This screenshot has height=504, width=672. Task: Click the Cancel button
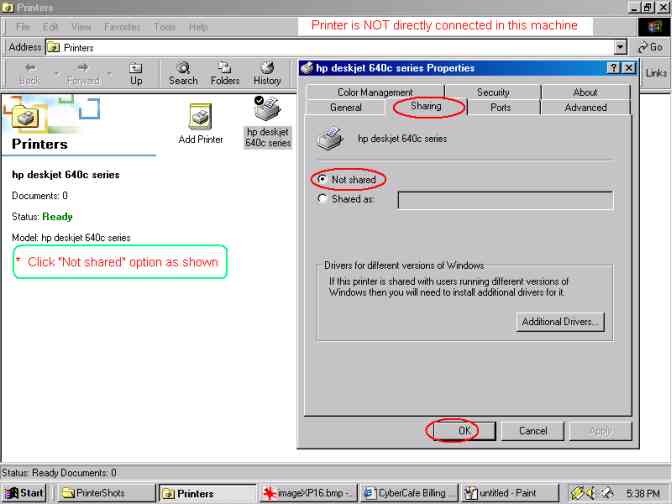click(533, 431)
